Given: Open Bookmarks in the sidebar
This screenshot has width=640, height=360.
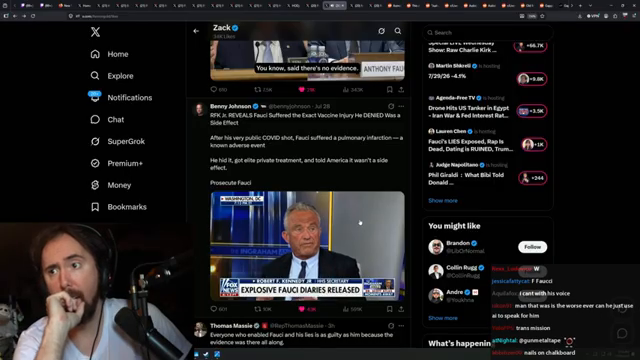Looking at the screenshot, I should (x=118, y=207).
